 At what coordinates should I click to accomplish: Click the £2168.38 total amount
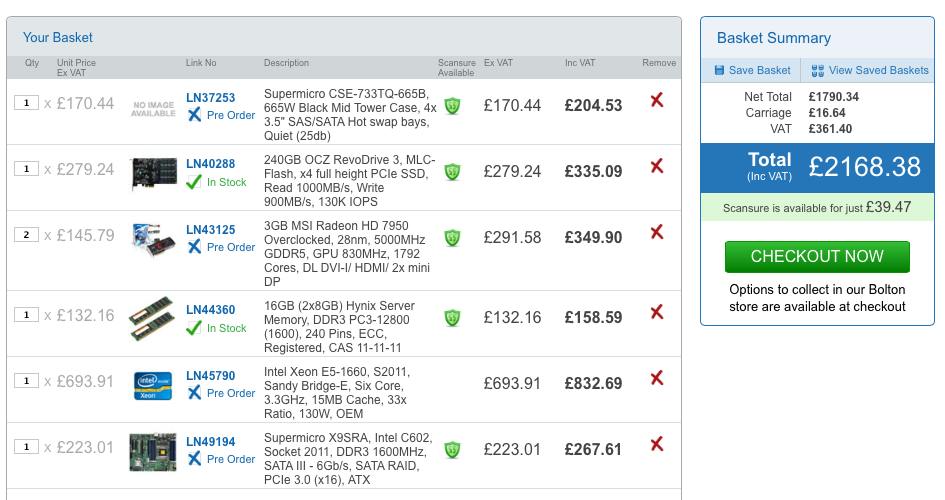tap(865, 167)
